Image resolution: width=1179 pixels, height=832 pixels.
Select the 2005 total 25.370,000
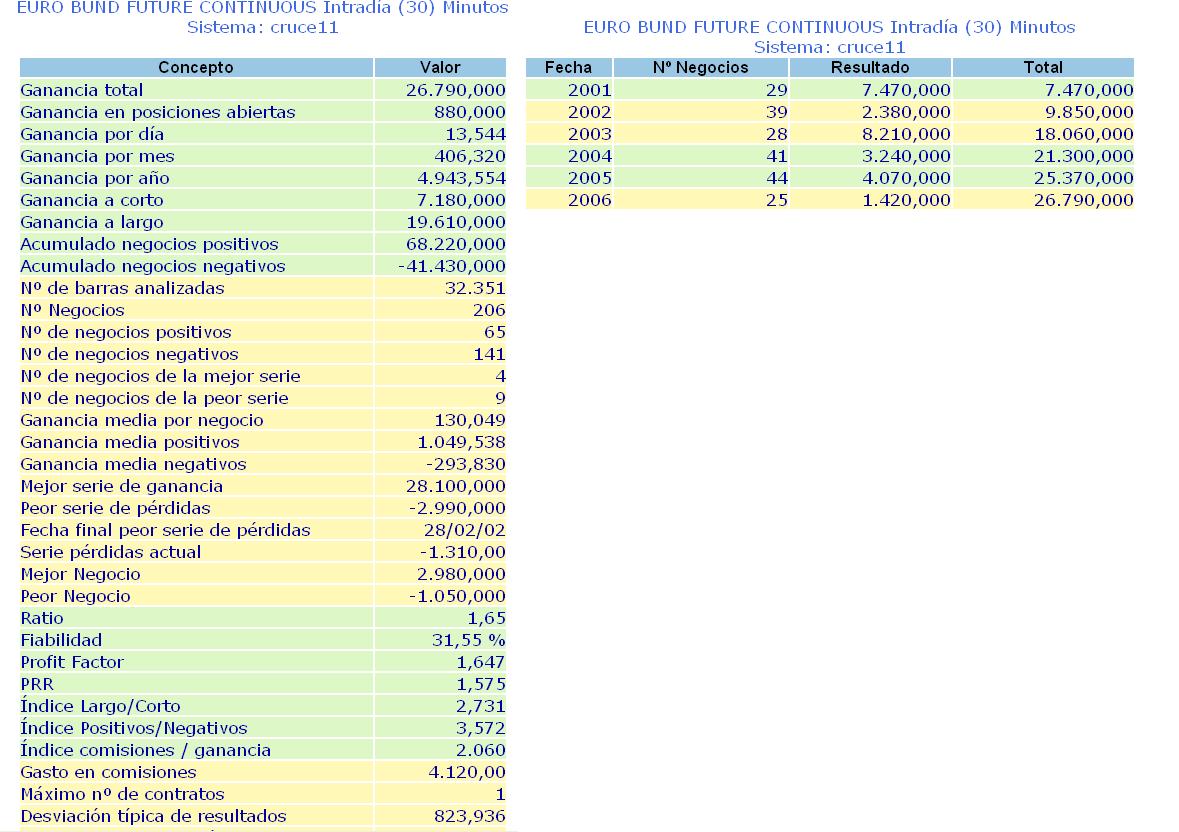(1084, 178)
